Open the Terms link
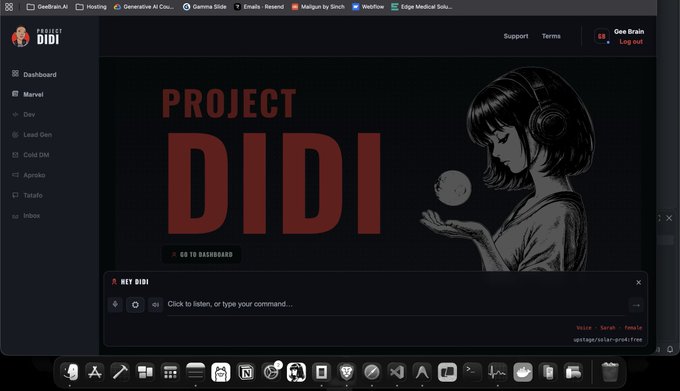 (x=551, y=36)
